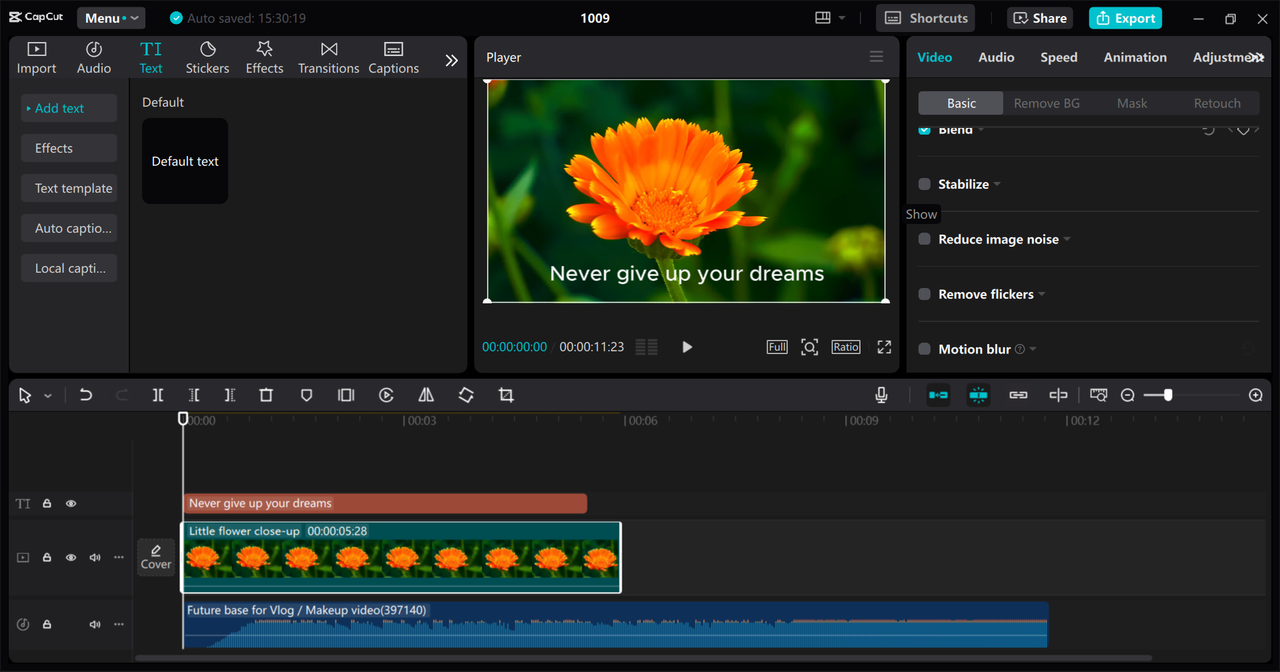Click the clip linkage chain icon
This screenshot has height=672, width=1280.
1018,395
